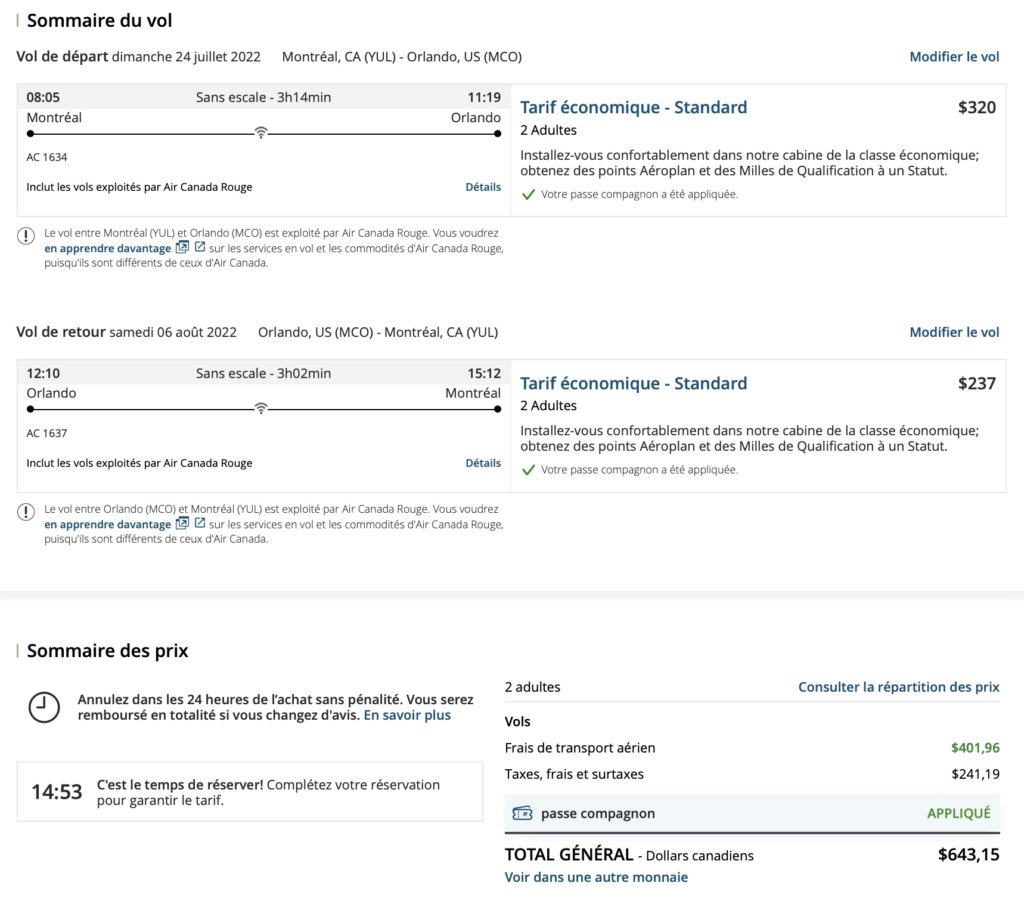Click the 14:53 reservation countdown timer
The width and height of the screenshot is (1024, 898).
[57, 793]
